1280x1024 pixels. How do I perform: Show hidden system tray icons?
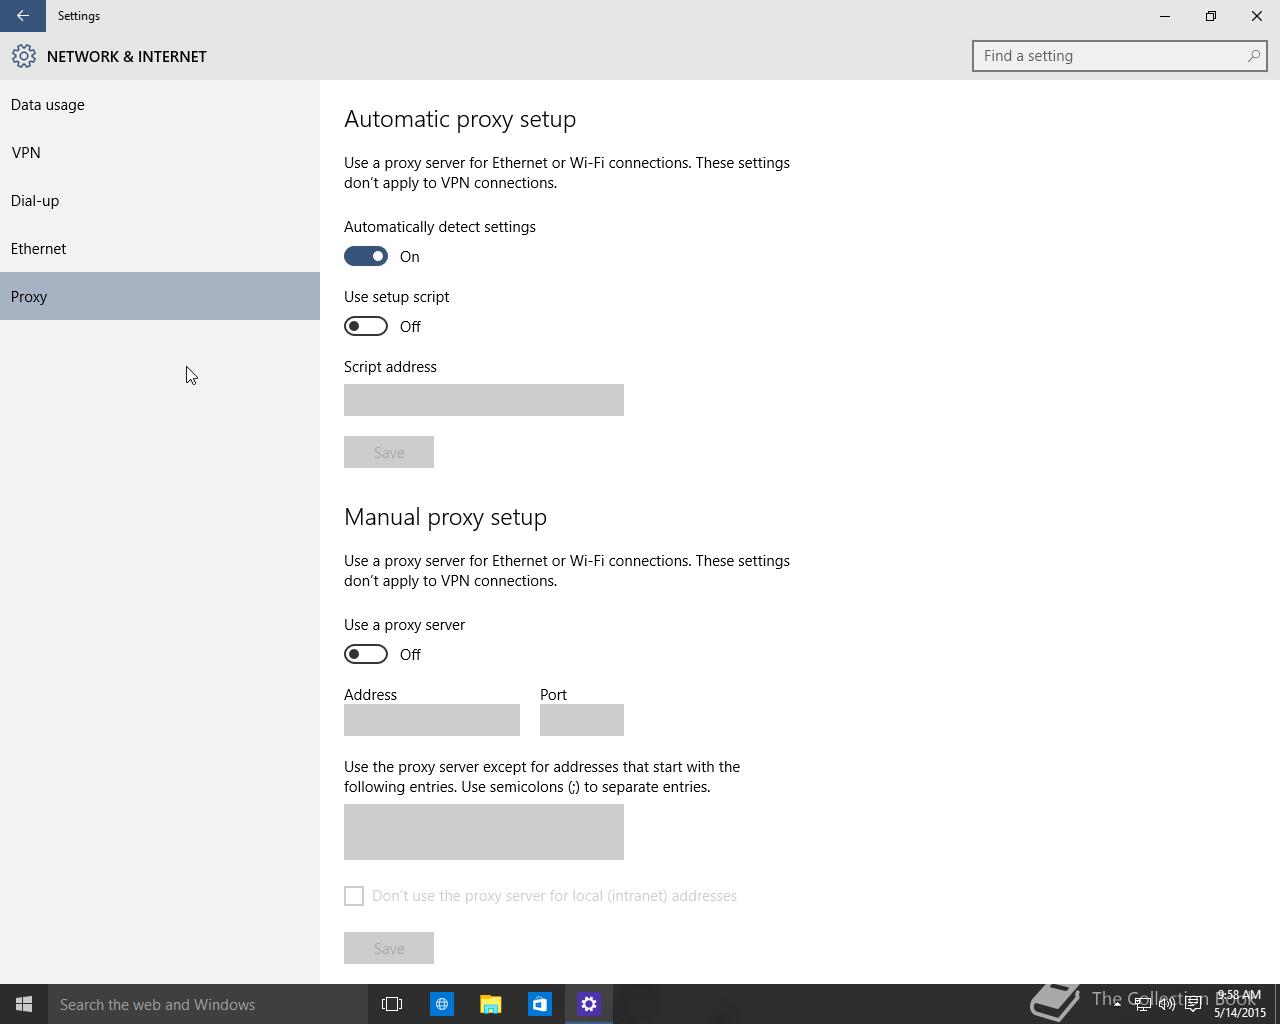coord(1117,1004)
